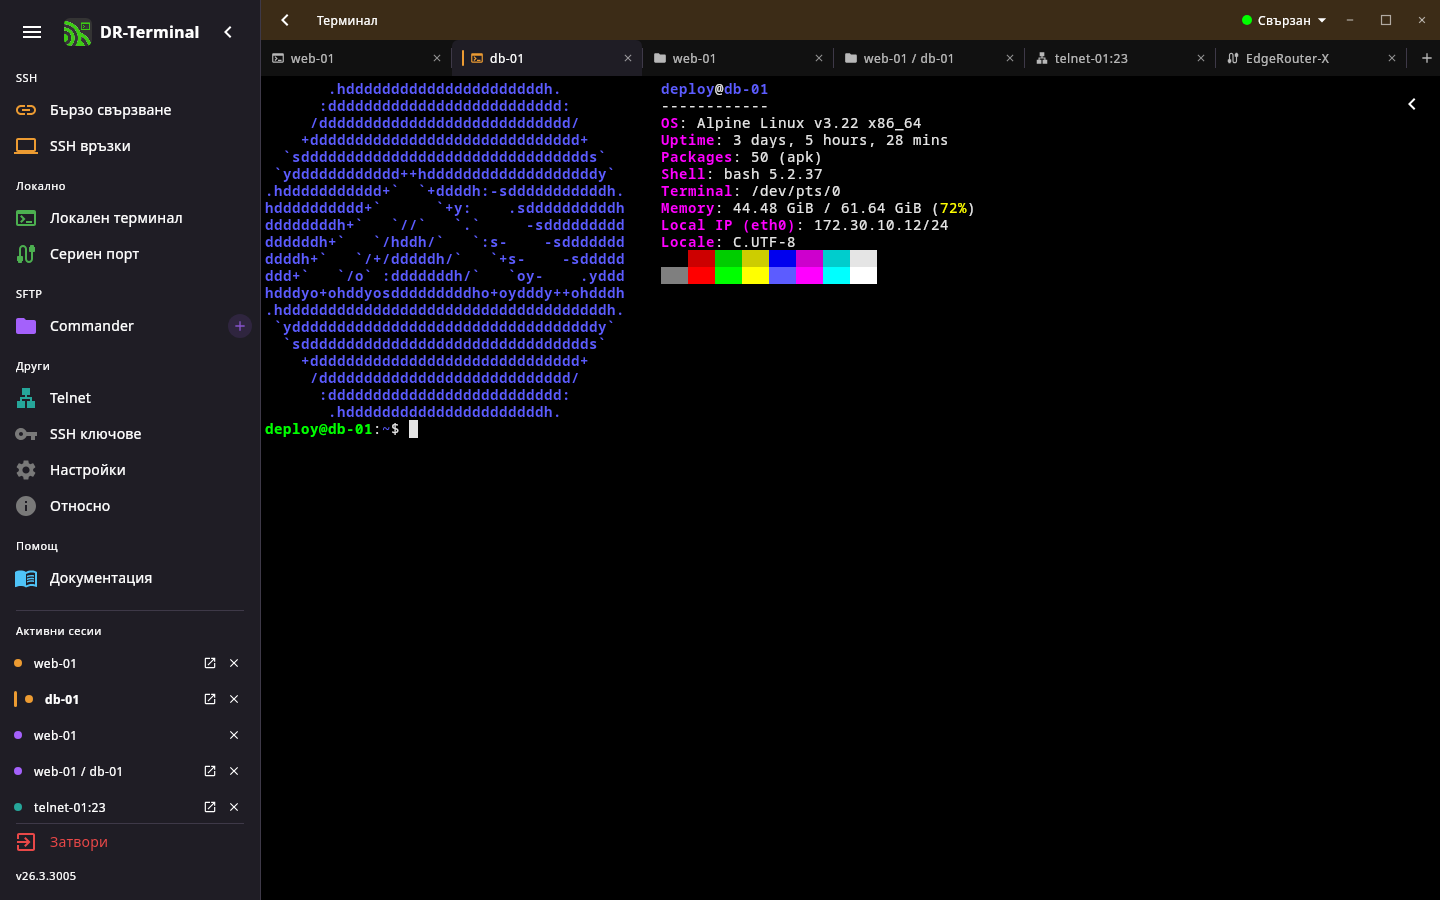Image resolution: width=1440 pixels, height=900 pixels.
Task: Launch Локален терминал
Action: pyautogui.click(x=130, y=218)
